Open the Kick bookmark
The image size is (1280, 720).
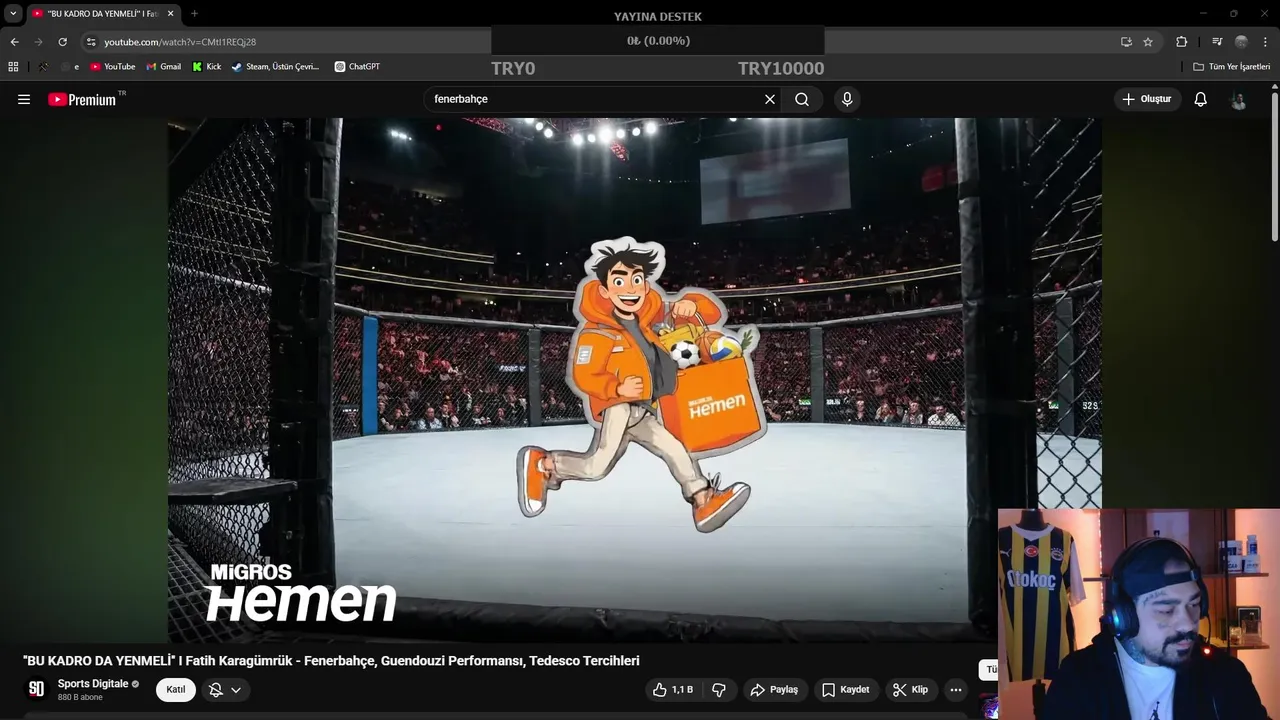pos(206,67)
